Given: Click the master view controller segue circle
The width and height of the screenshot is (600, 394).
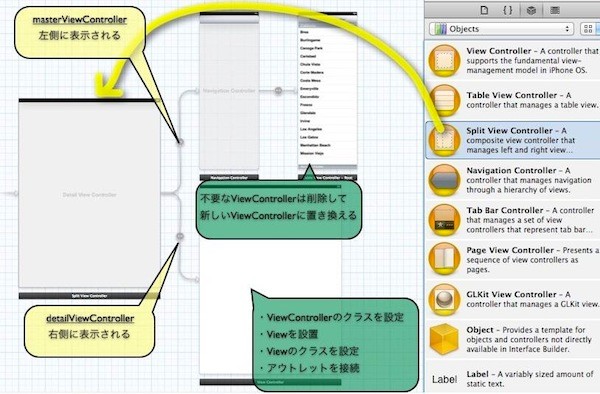Looking at the screenshot, I should point(180,142).
